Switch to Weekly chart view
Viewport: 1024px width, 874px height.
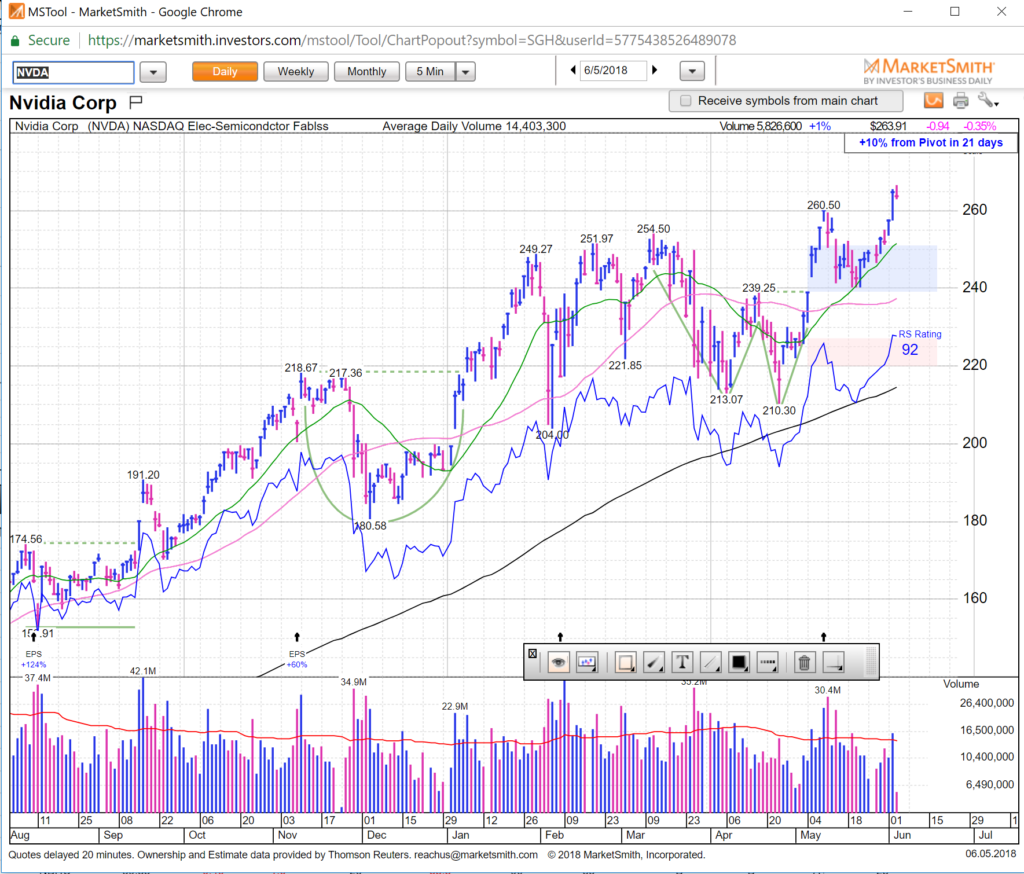[x=296, y=71]
